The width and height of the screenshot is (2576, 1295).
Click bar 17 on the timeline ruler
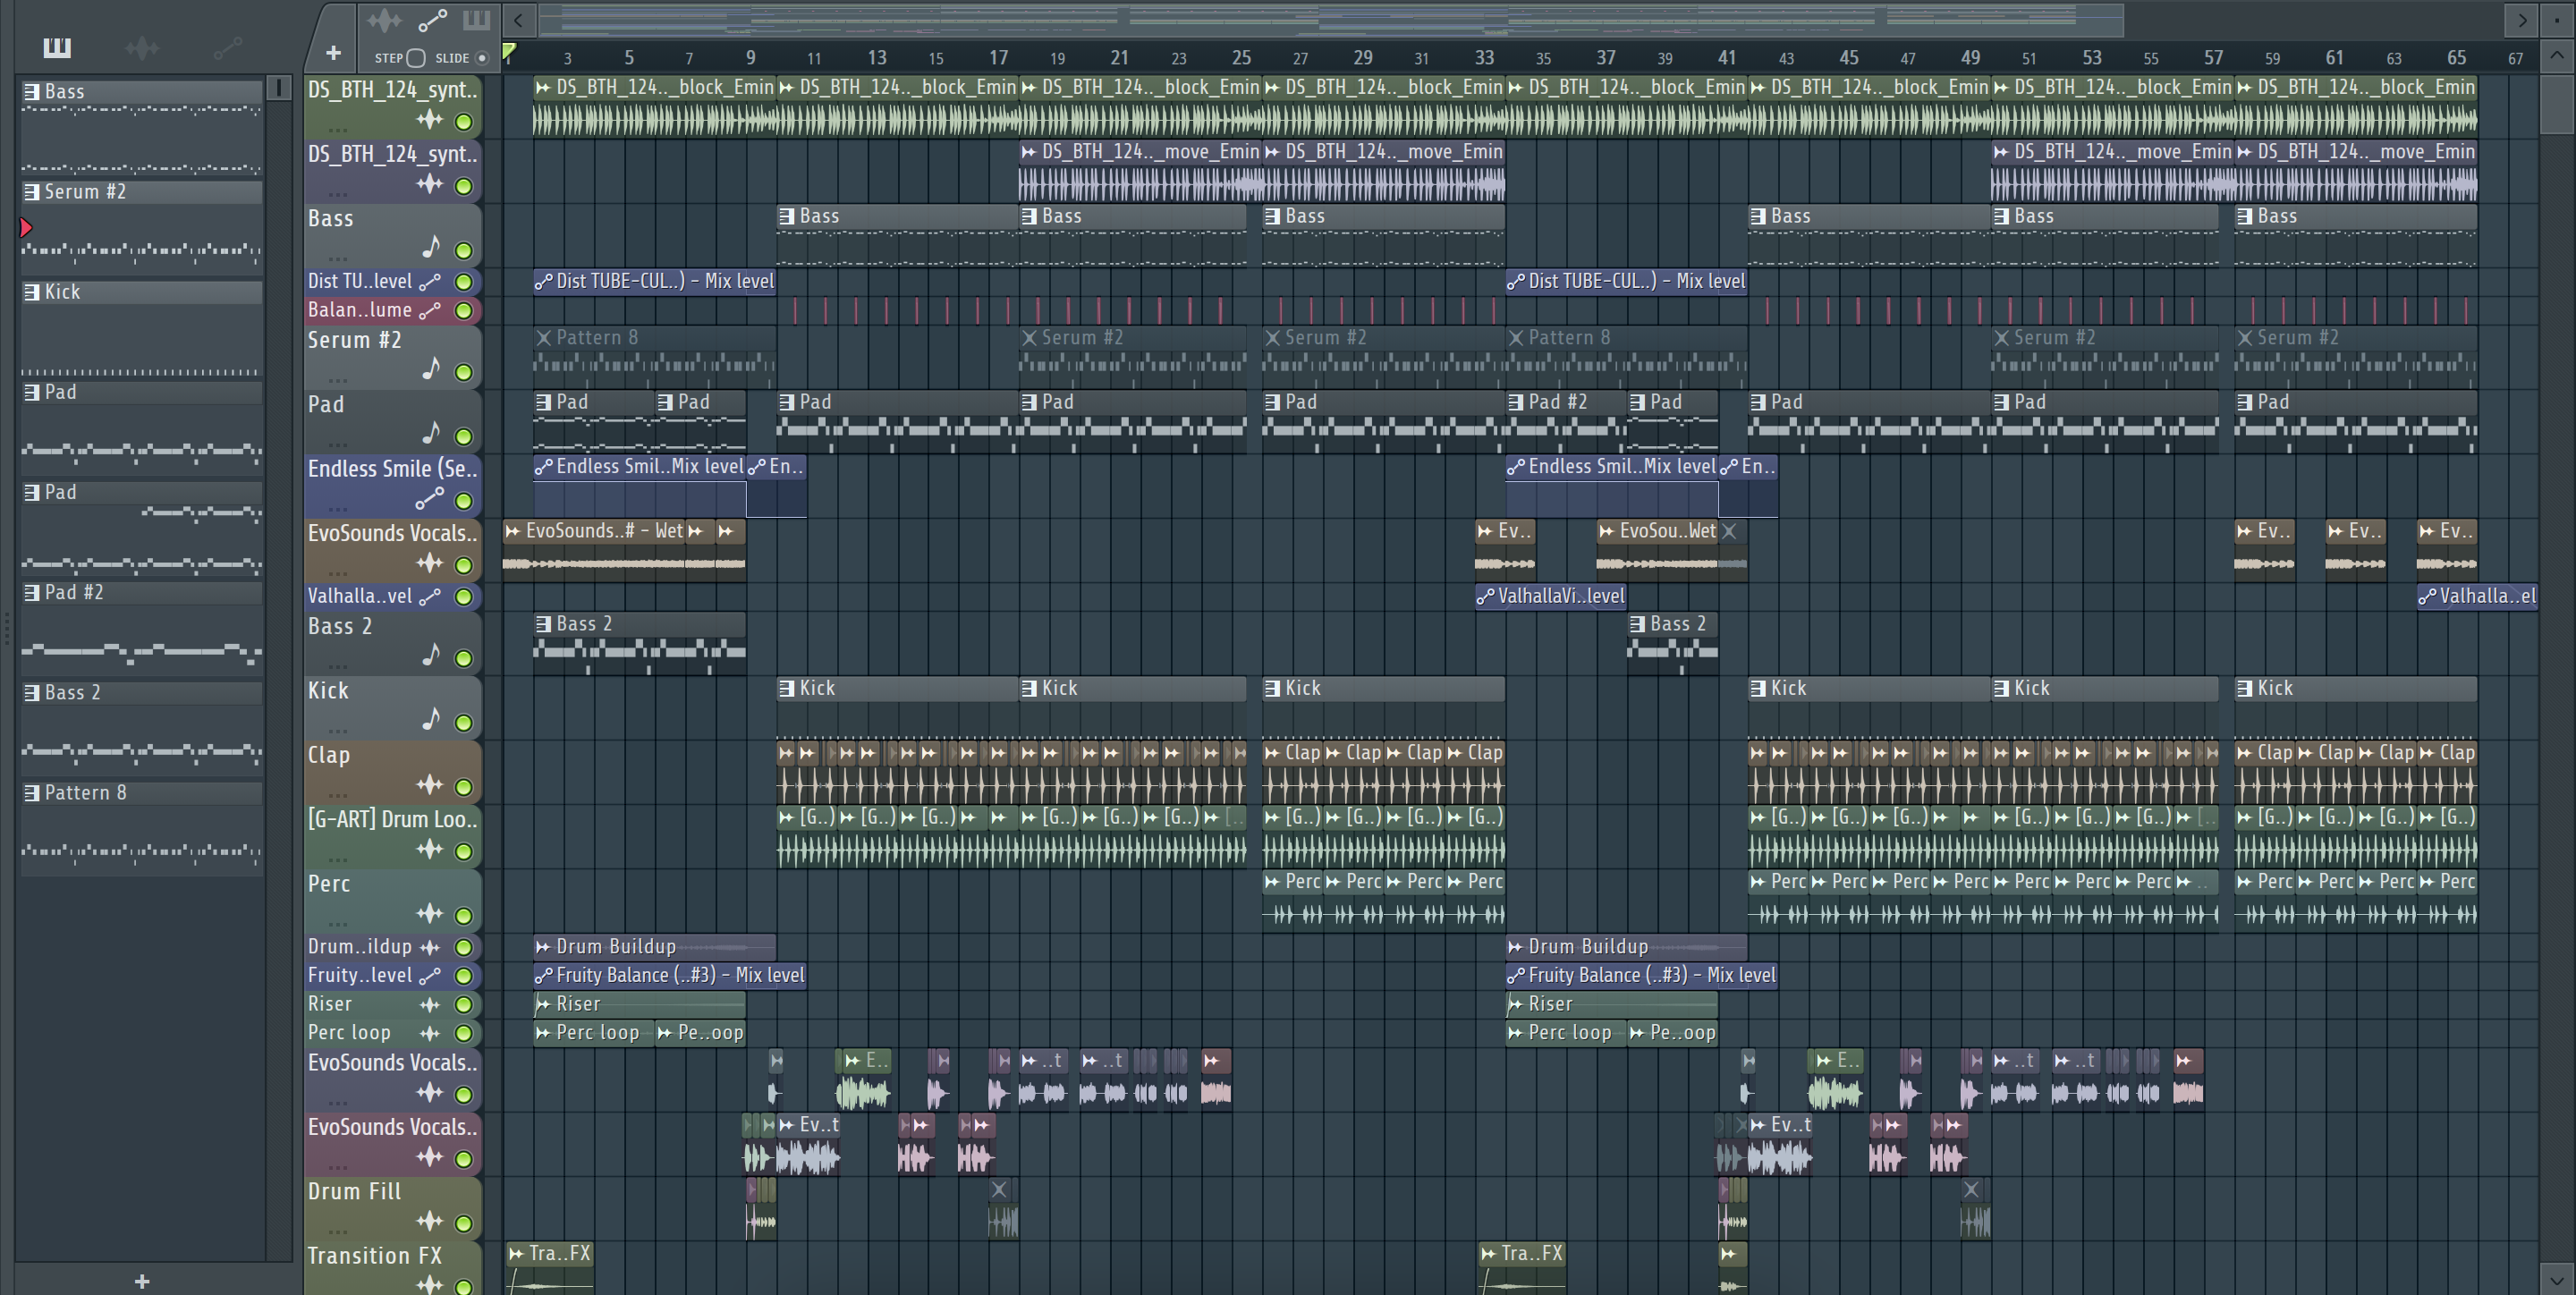[x=998, y=58]
